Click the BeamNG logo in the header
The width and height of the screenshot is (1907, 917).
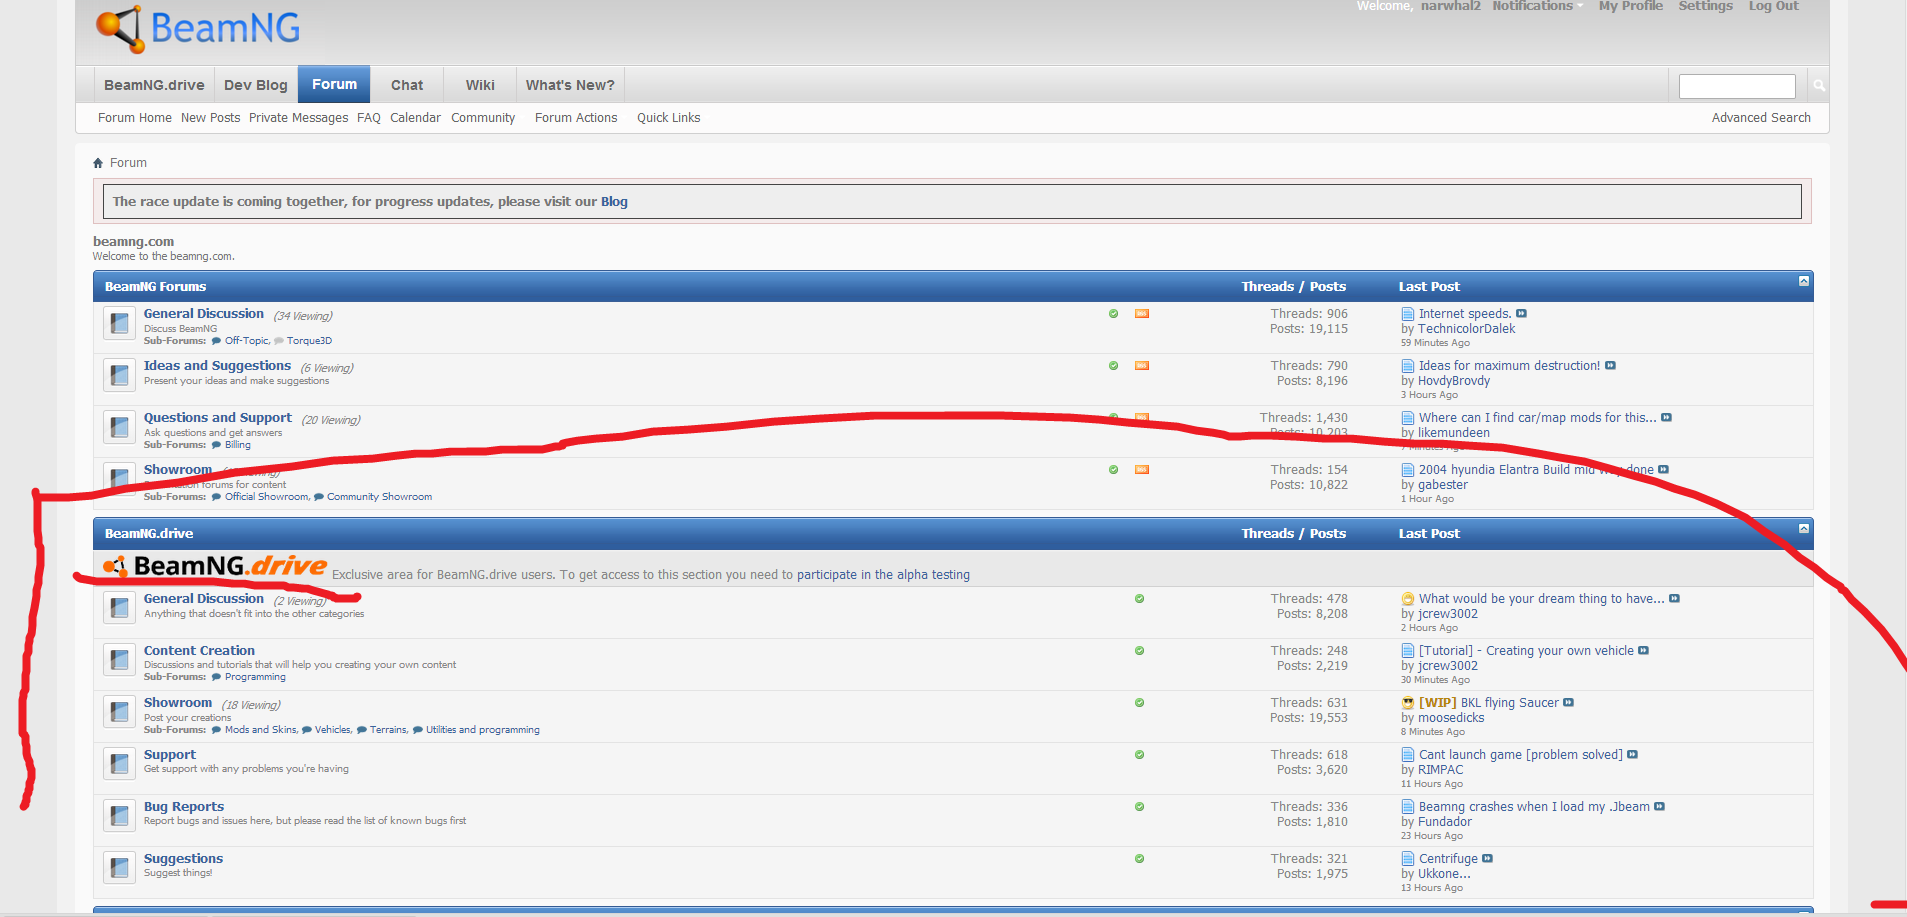pyautogui.click(x=198, y=28)
